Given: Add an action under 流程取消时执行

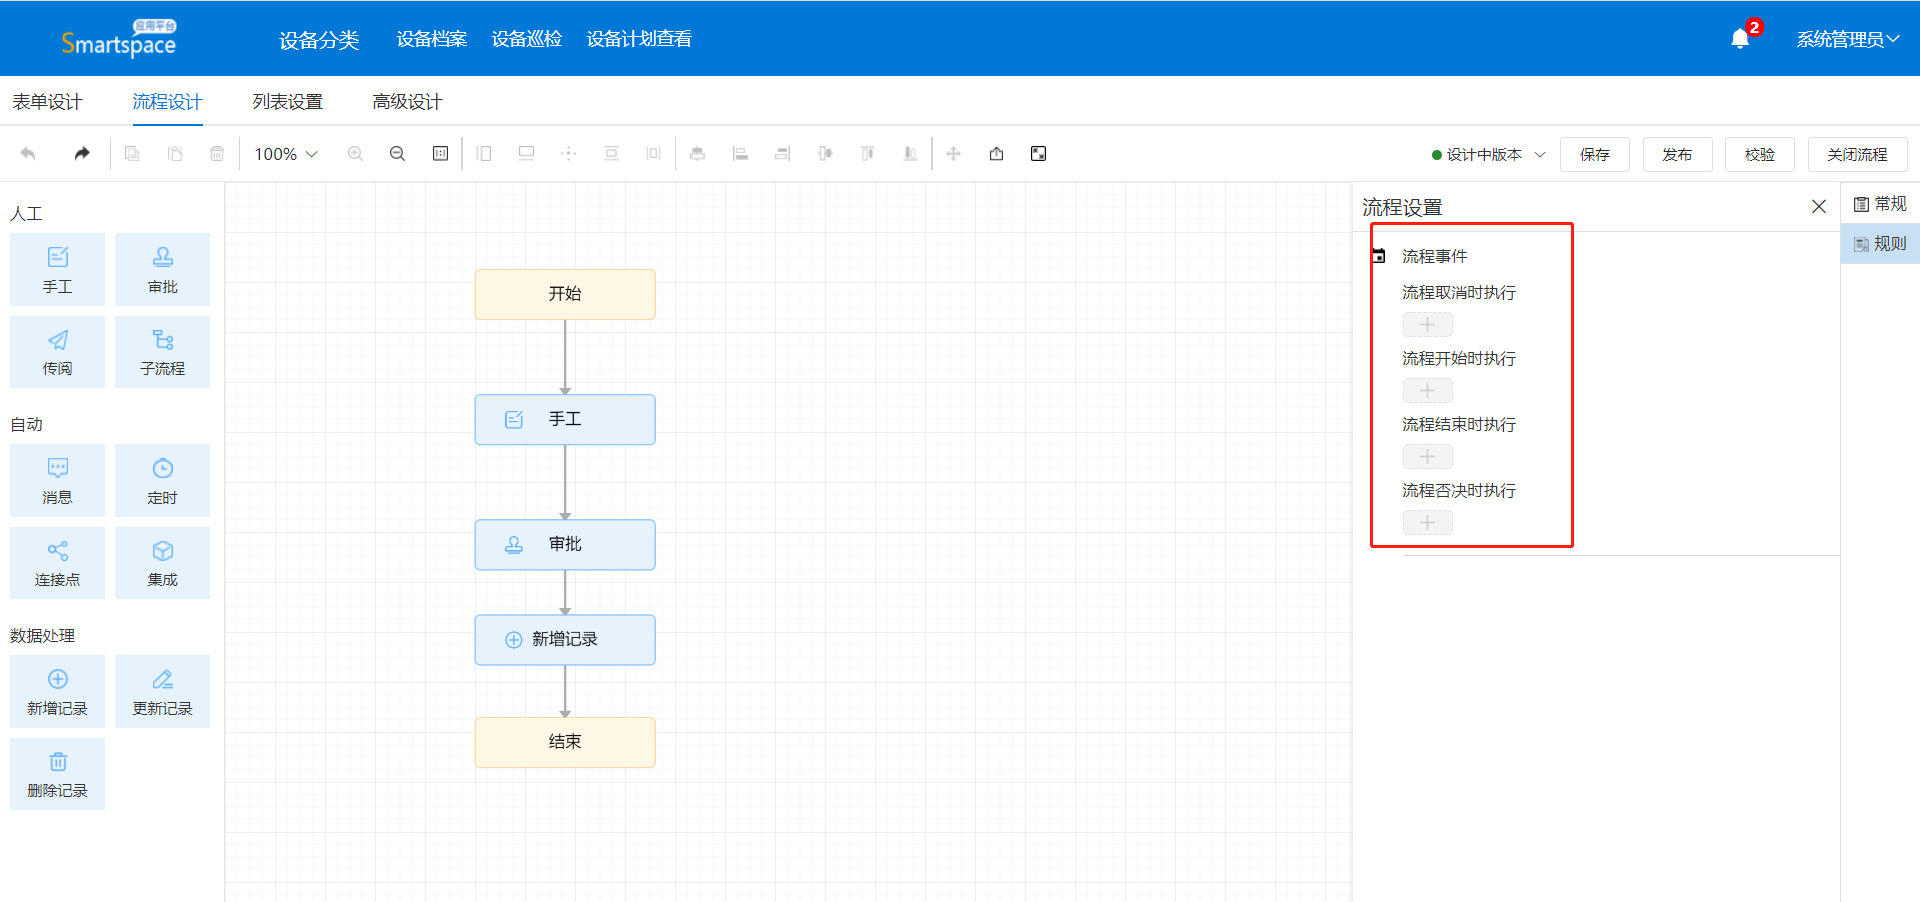Looking at the screenshot, I should click(1428, 325).
